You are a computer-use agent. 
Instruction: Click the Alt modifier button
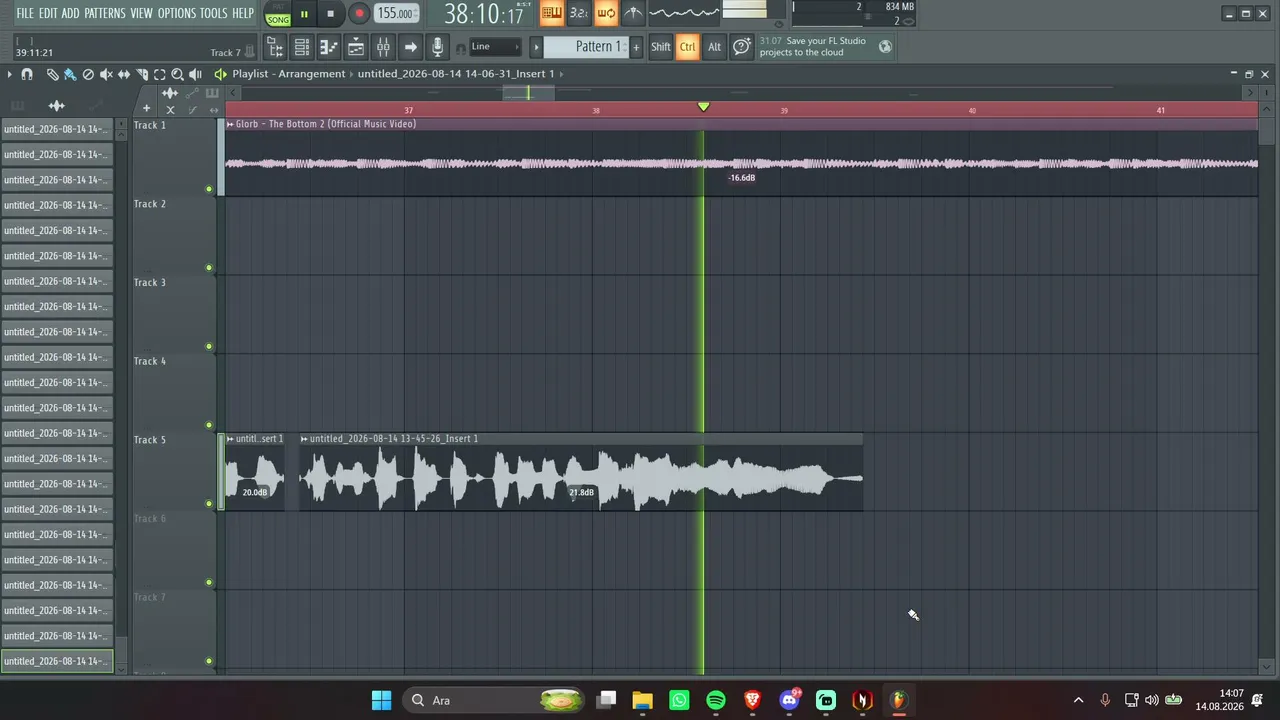point(714,47)
